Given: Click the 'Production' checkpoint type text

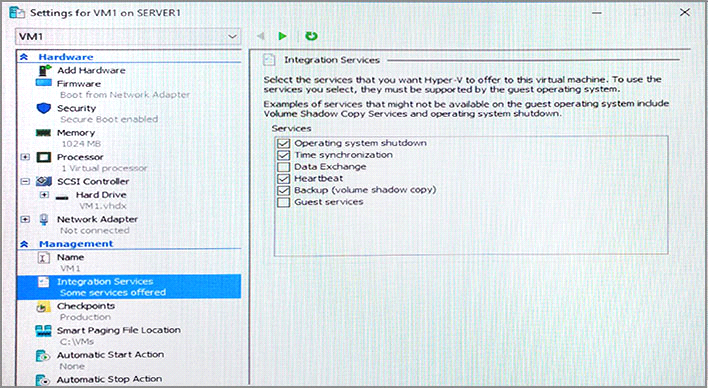Looking at the screenshot, I should [x=85, y=317].
